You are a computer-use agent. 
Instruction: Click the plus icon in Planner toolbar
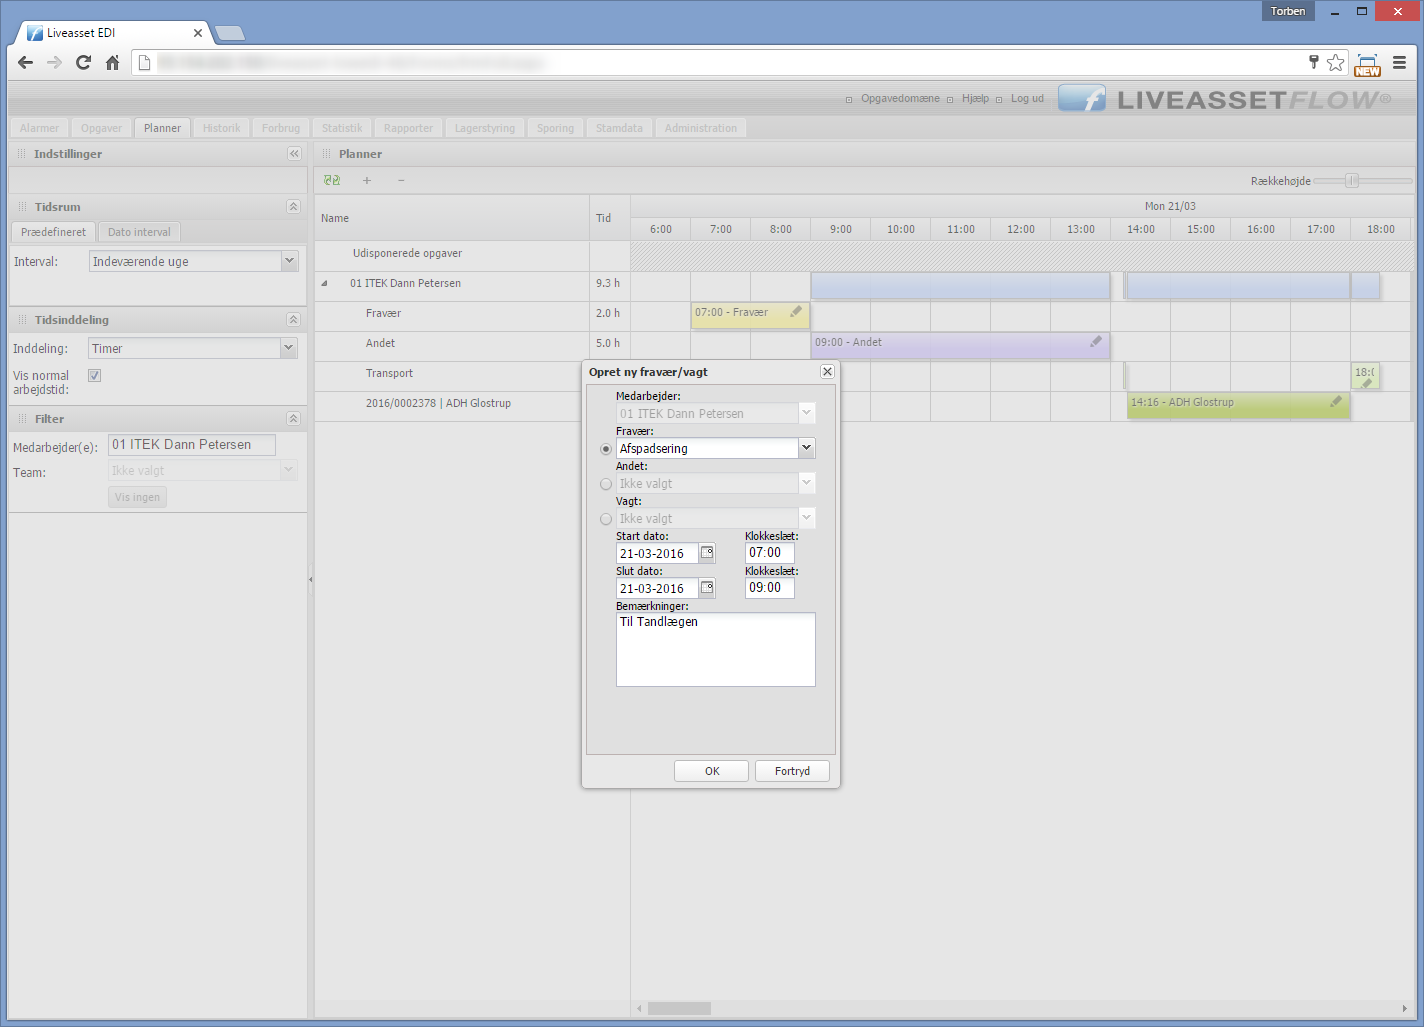click(x=367, y=181)
